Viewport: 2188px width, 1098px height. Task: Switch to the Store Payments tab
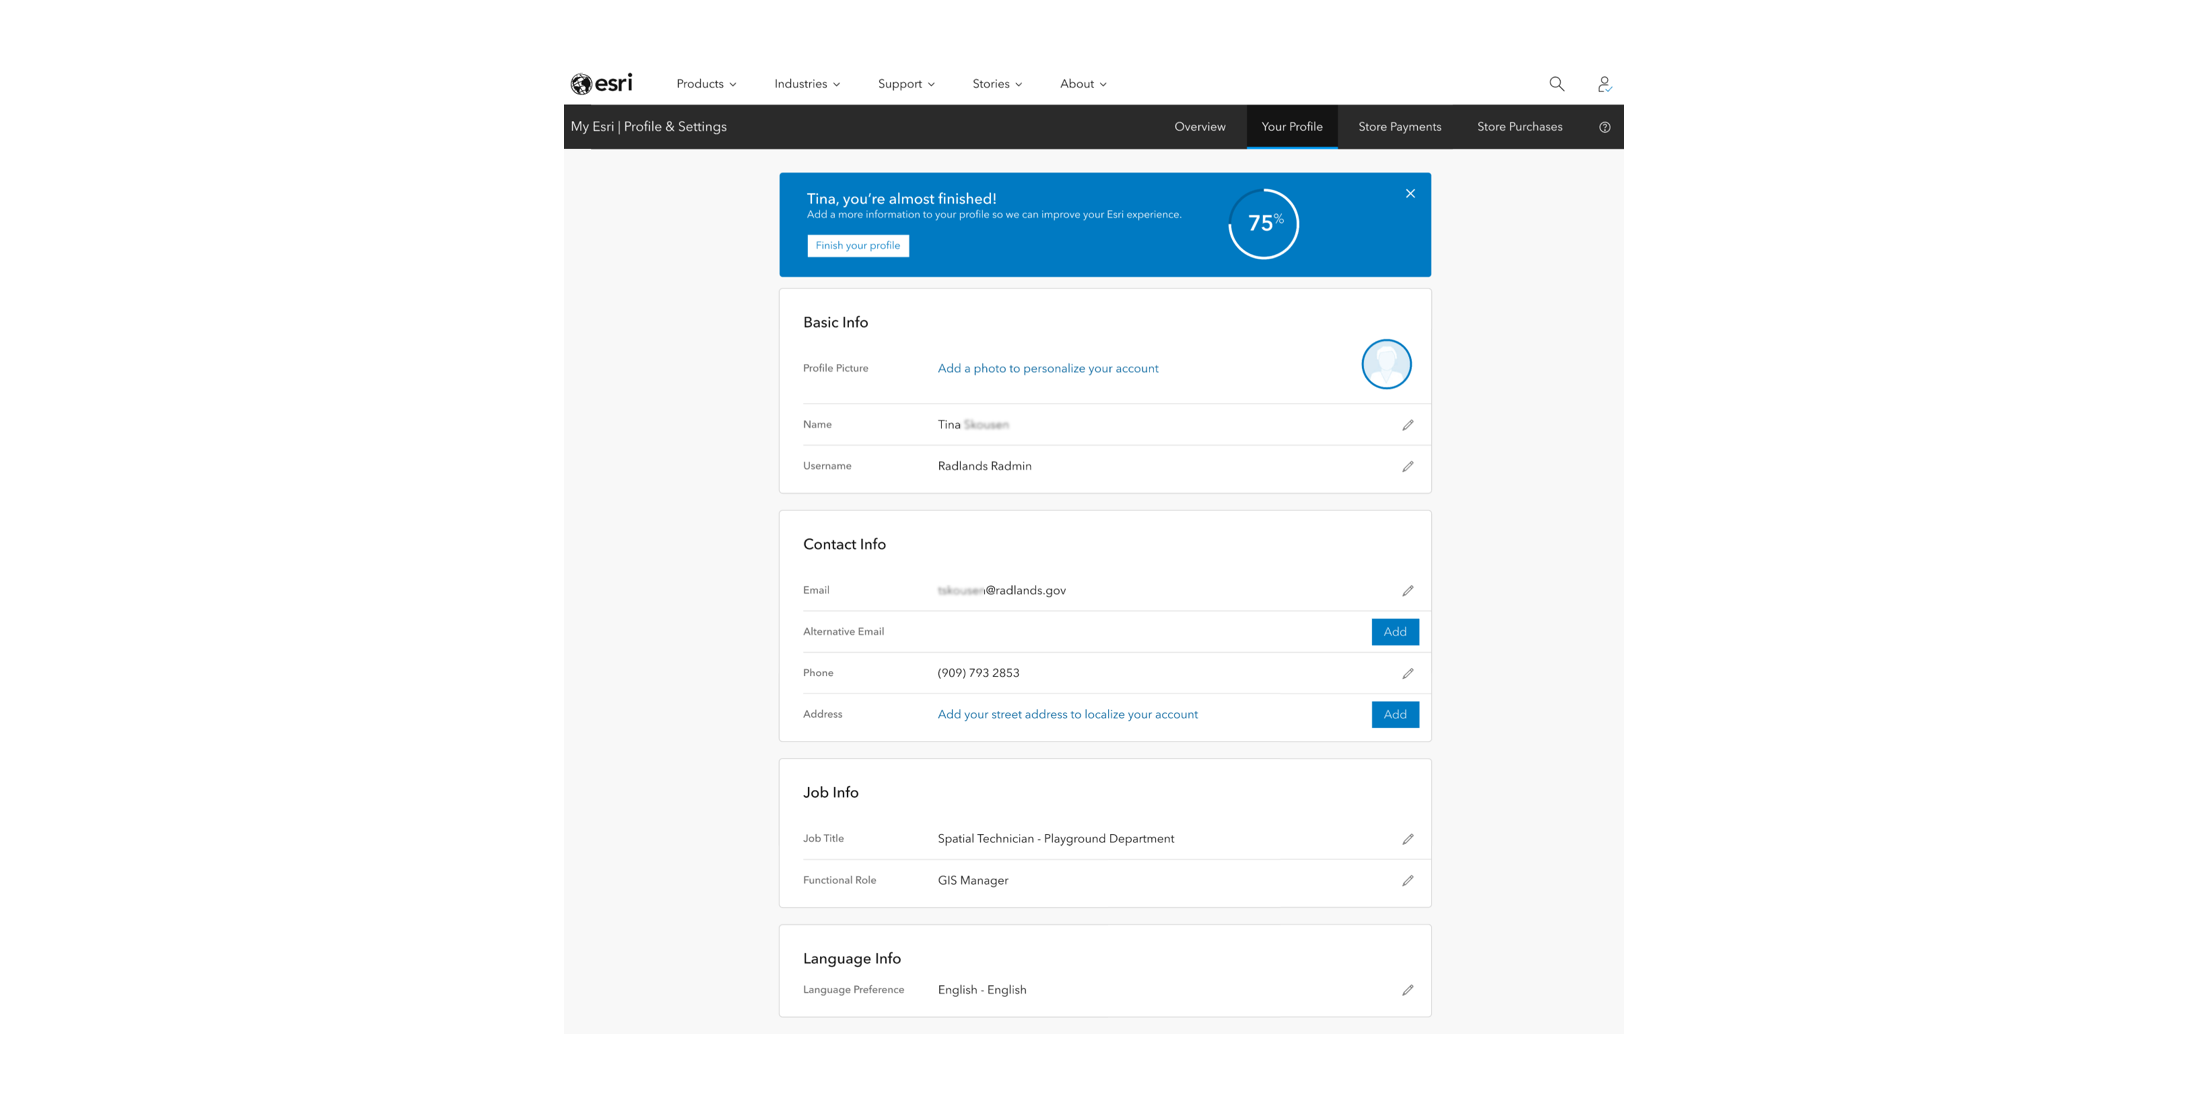[x=1399, y=127]
